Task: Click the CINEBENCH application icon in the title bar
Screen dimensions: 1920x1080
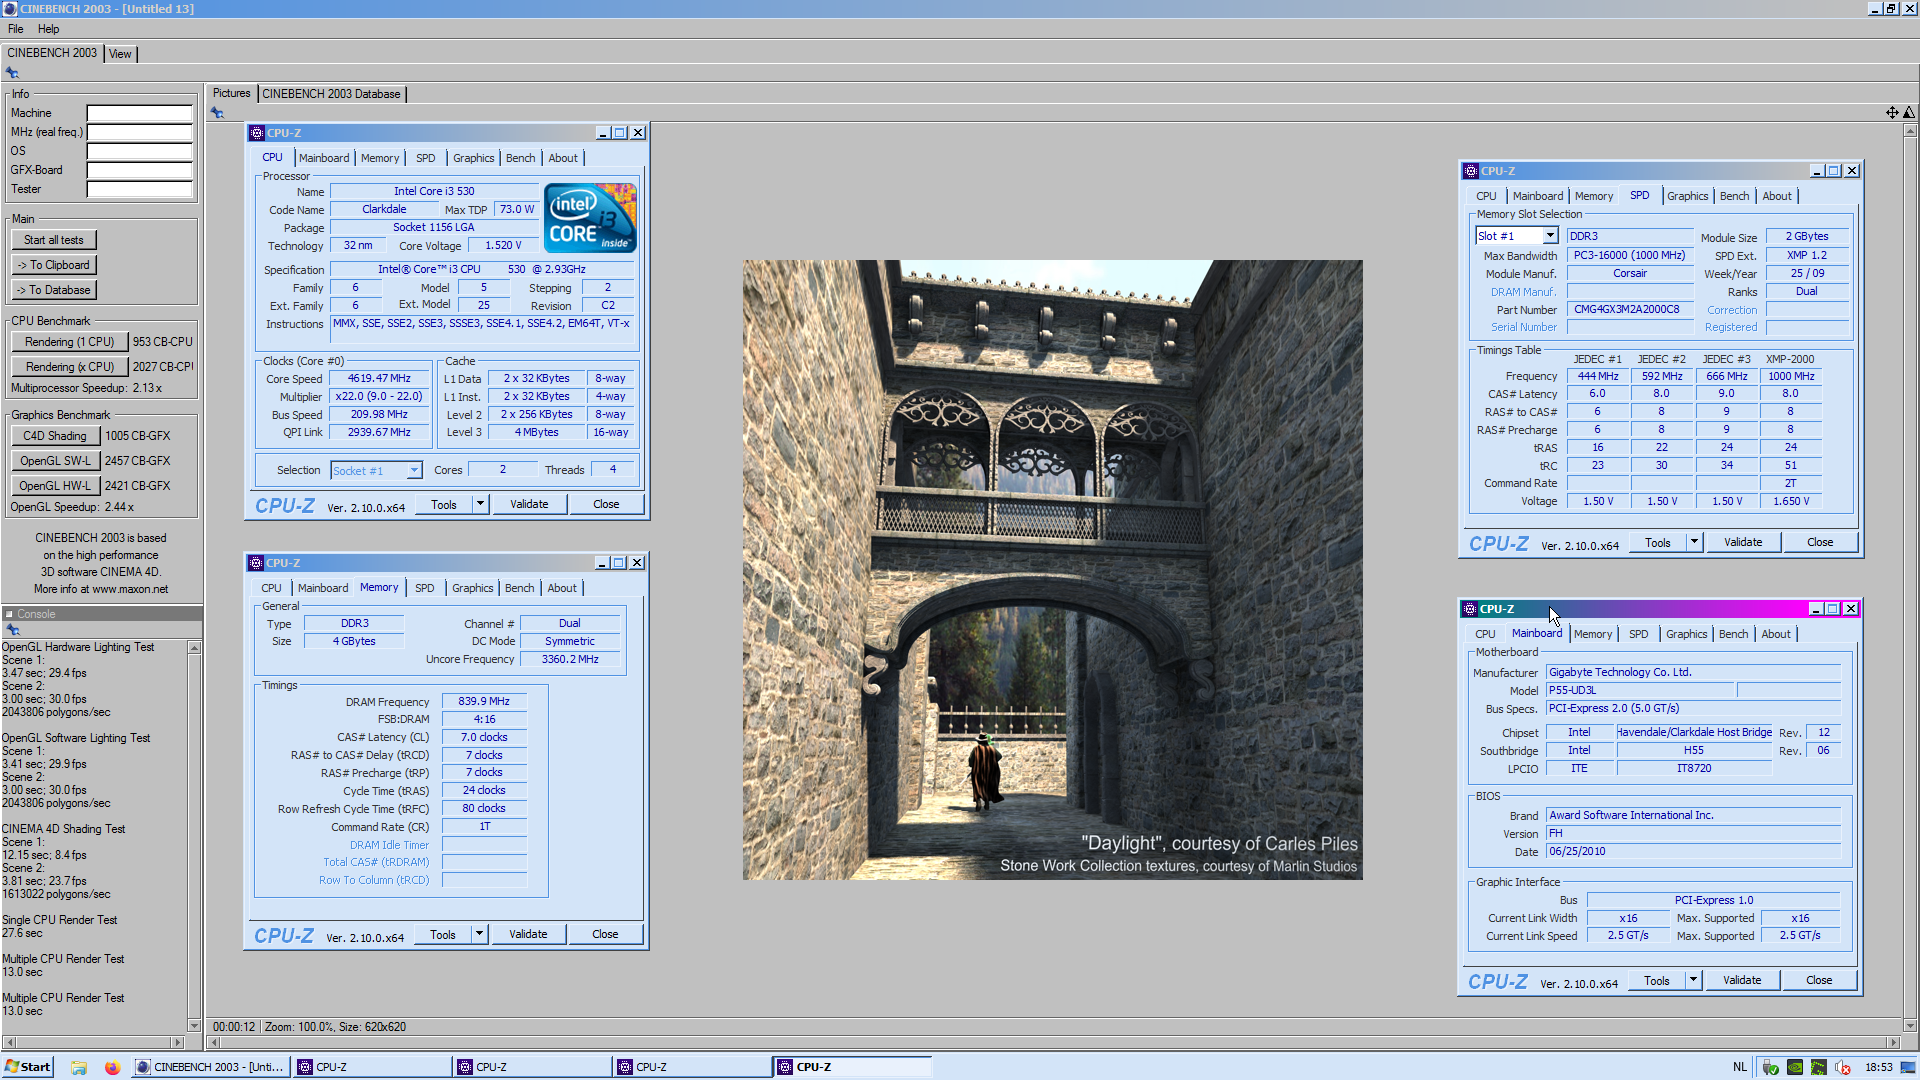Action: 9,8
